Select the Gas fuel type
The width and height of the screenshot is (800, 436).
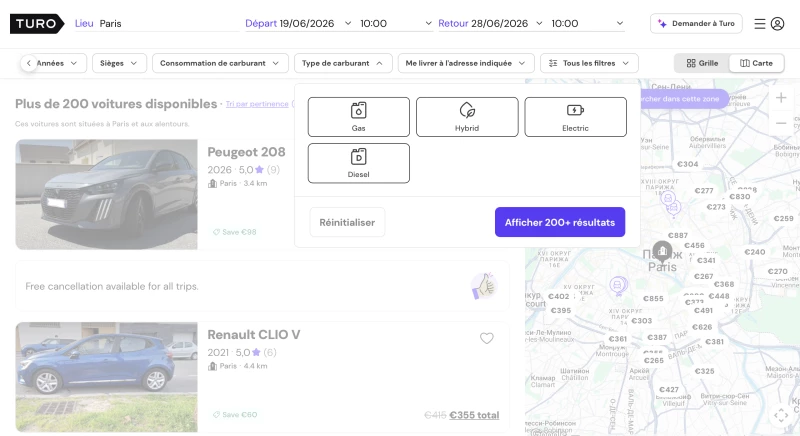point(359,117)
